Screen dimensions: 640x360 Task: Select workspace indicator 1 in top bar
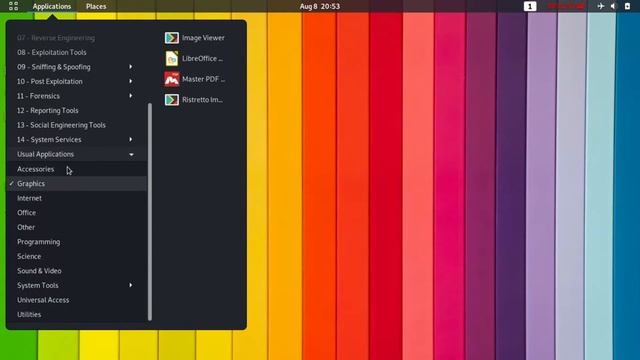(x=530, y=6)
